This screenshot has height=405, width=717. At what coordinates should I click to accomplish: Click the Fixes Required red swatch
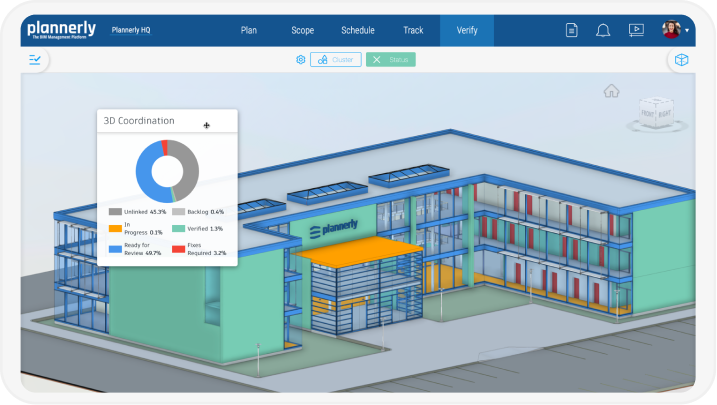coord(178,249)
